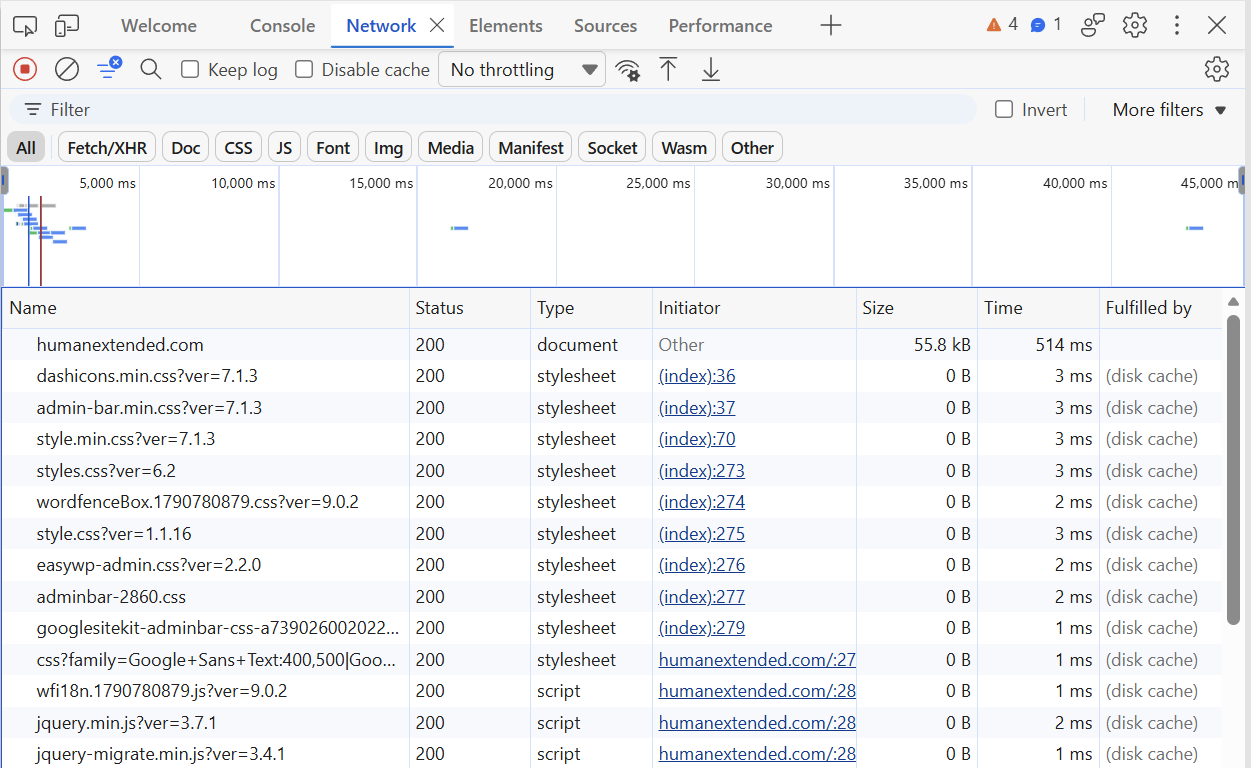The width and height of the screenshot is (1251, 768).
Task: Open network conditions wifi icon
Action: [627, 70]
